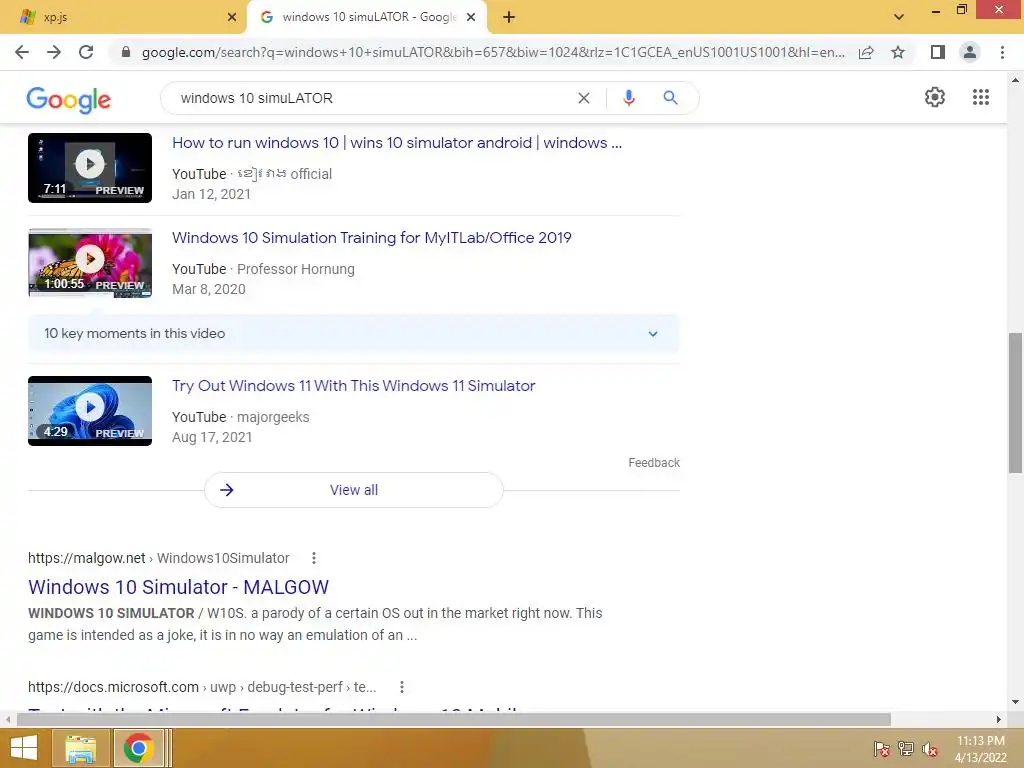The width and height of the screenshot is (1024, 768).
Task: Bookmark this page with star icon
Action: tap(898, 52)
